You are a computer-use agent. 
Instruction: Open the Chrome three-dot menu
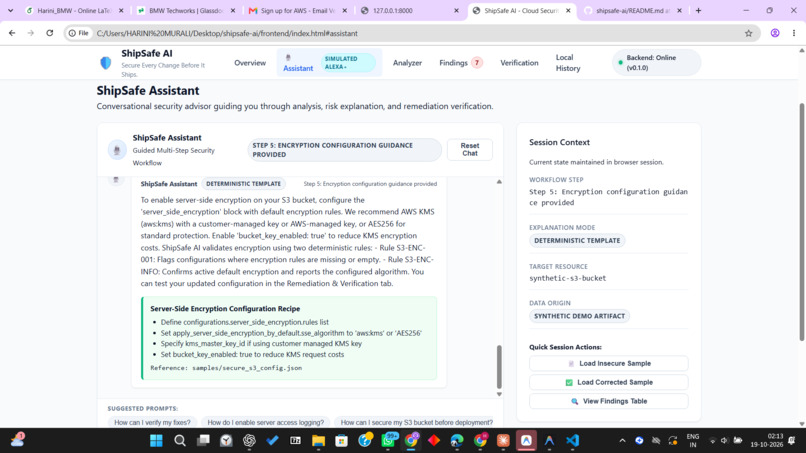794,33
